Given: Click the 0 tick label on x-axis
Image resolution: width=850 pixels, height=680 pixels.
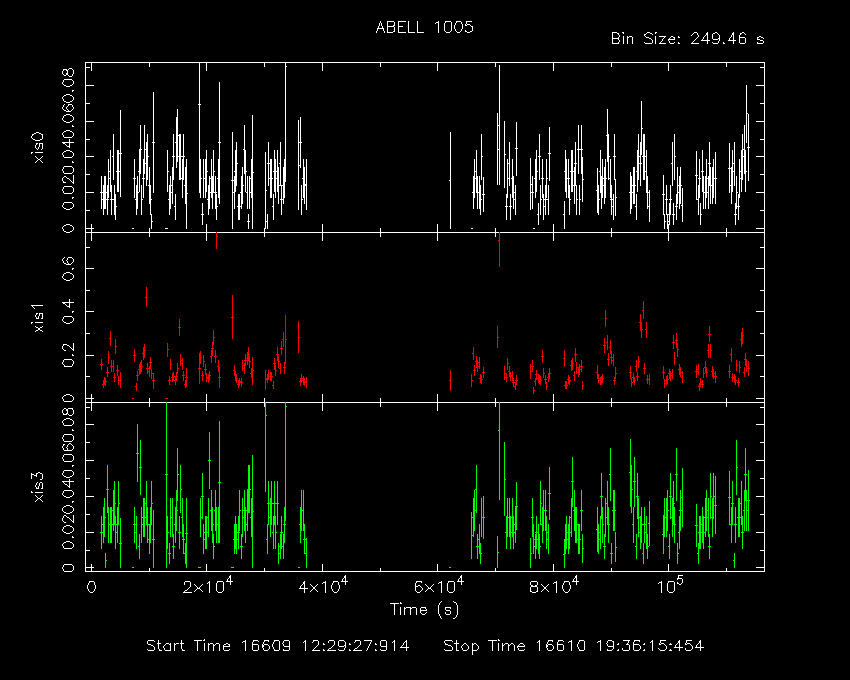Looking at the screenshot, I should pyautogui.click(x=91, y=588).
